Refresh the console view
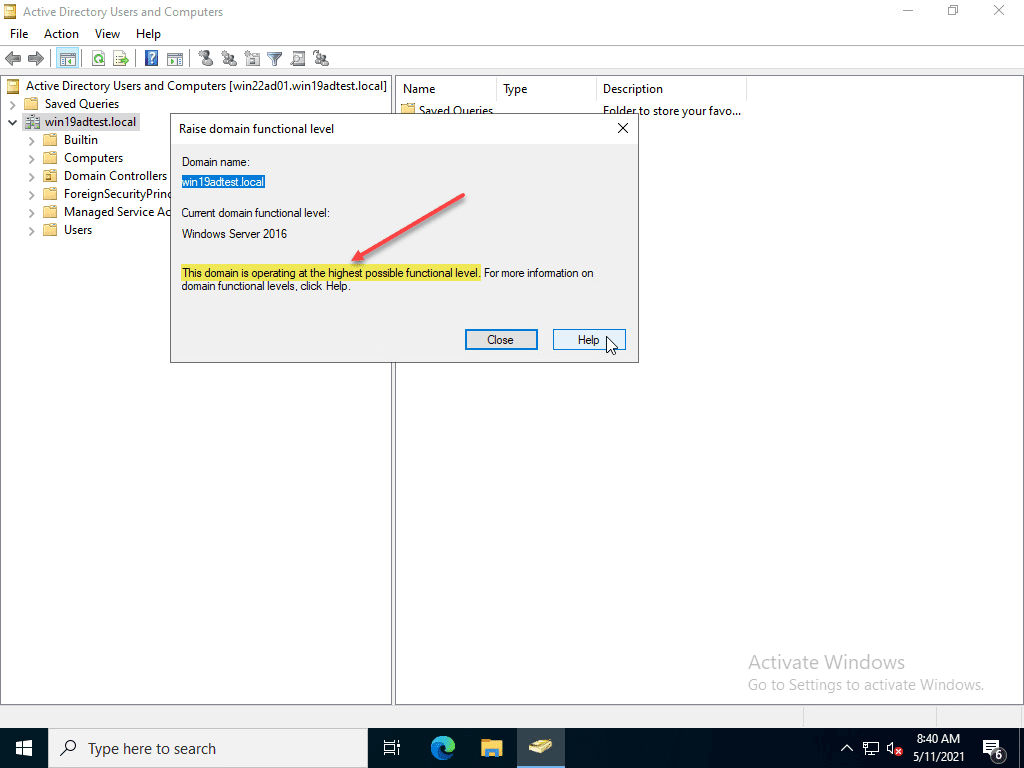Viewport: 1024px width, 768px height. 98,58
